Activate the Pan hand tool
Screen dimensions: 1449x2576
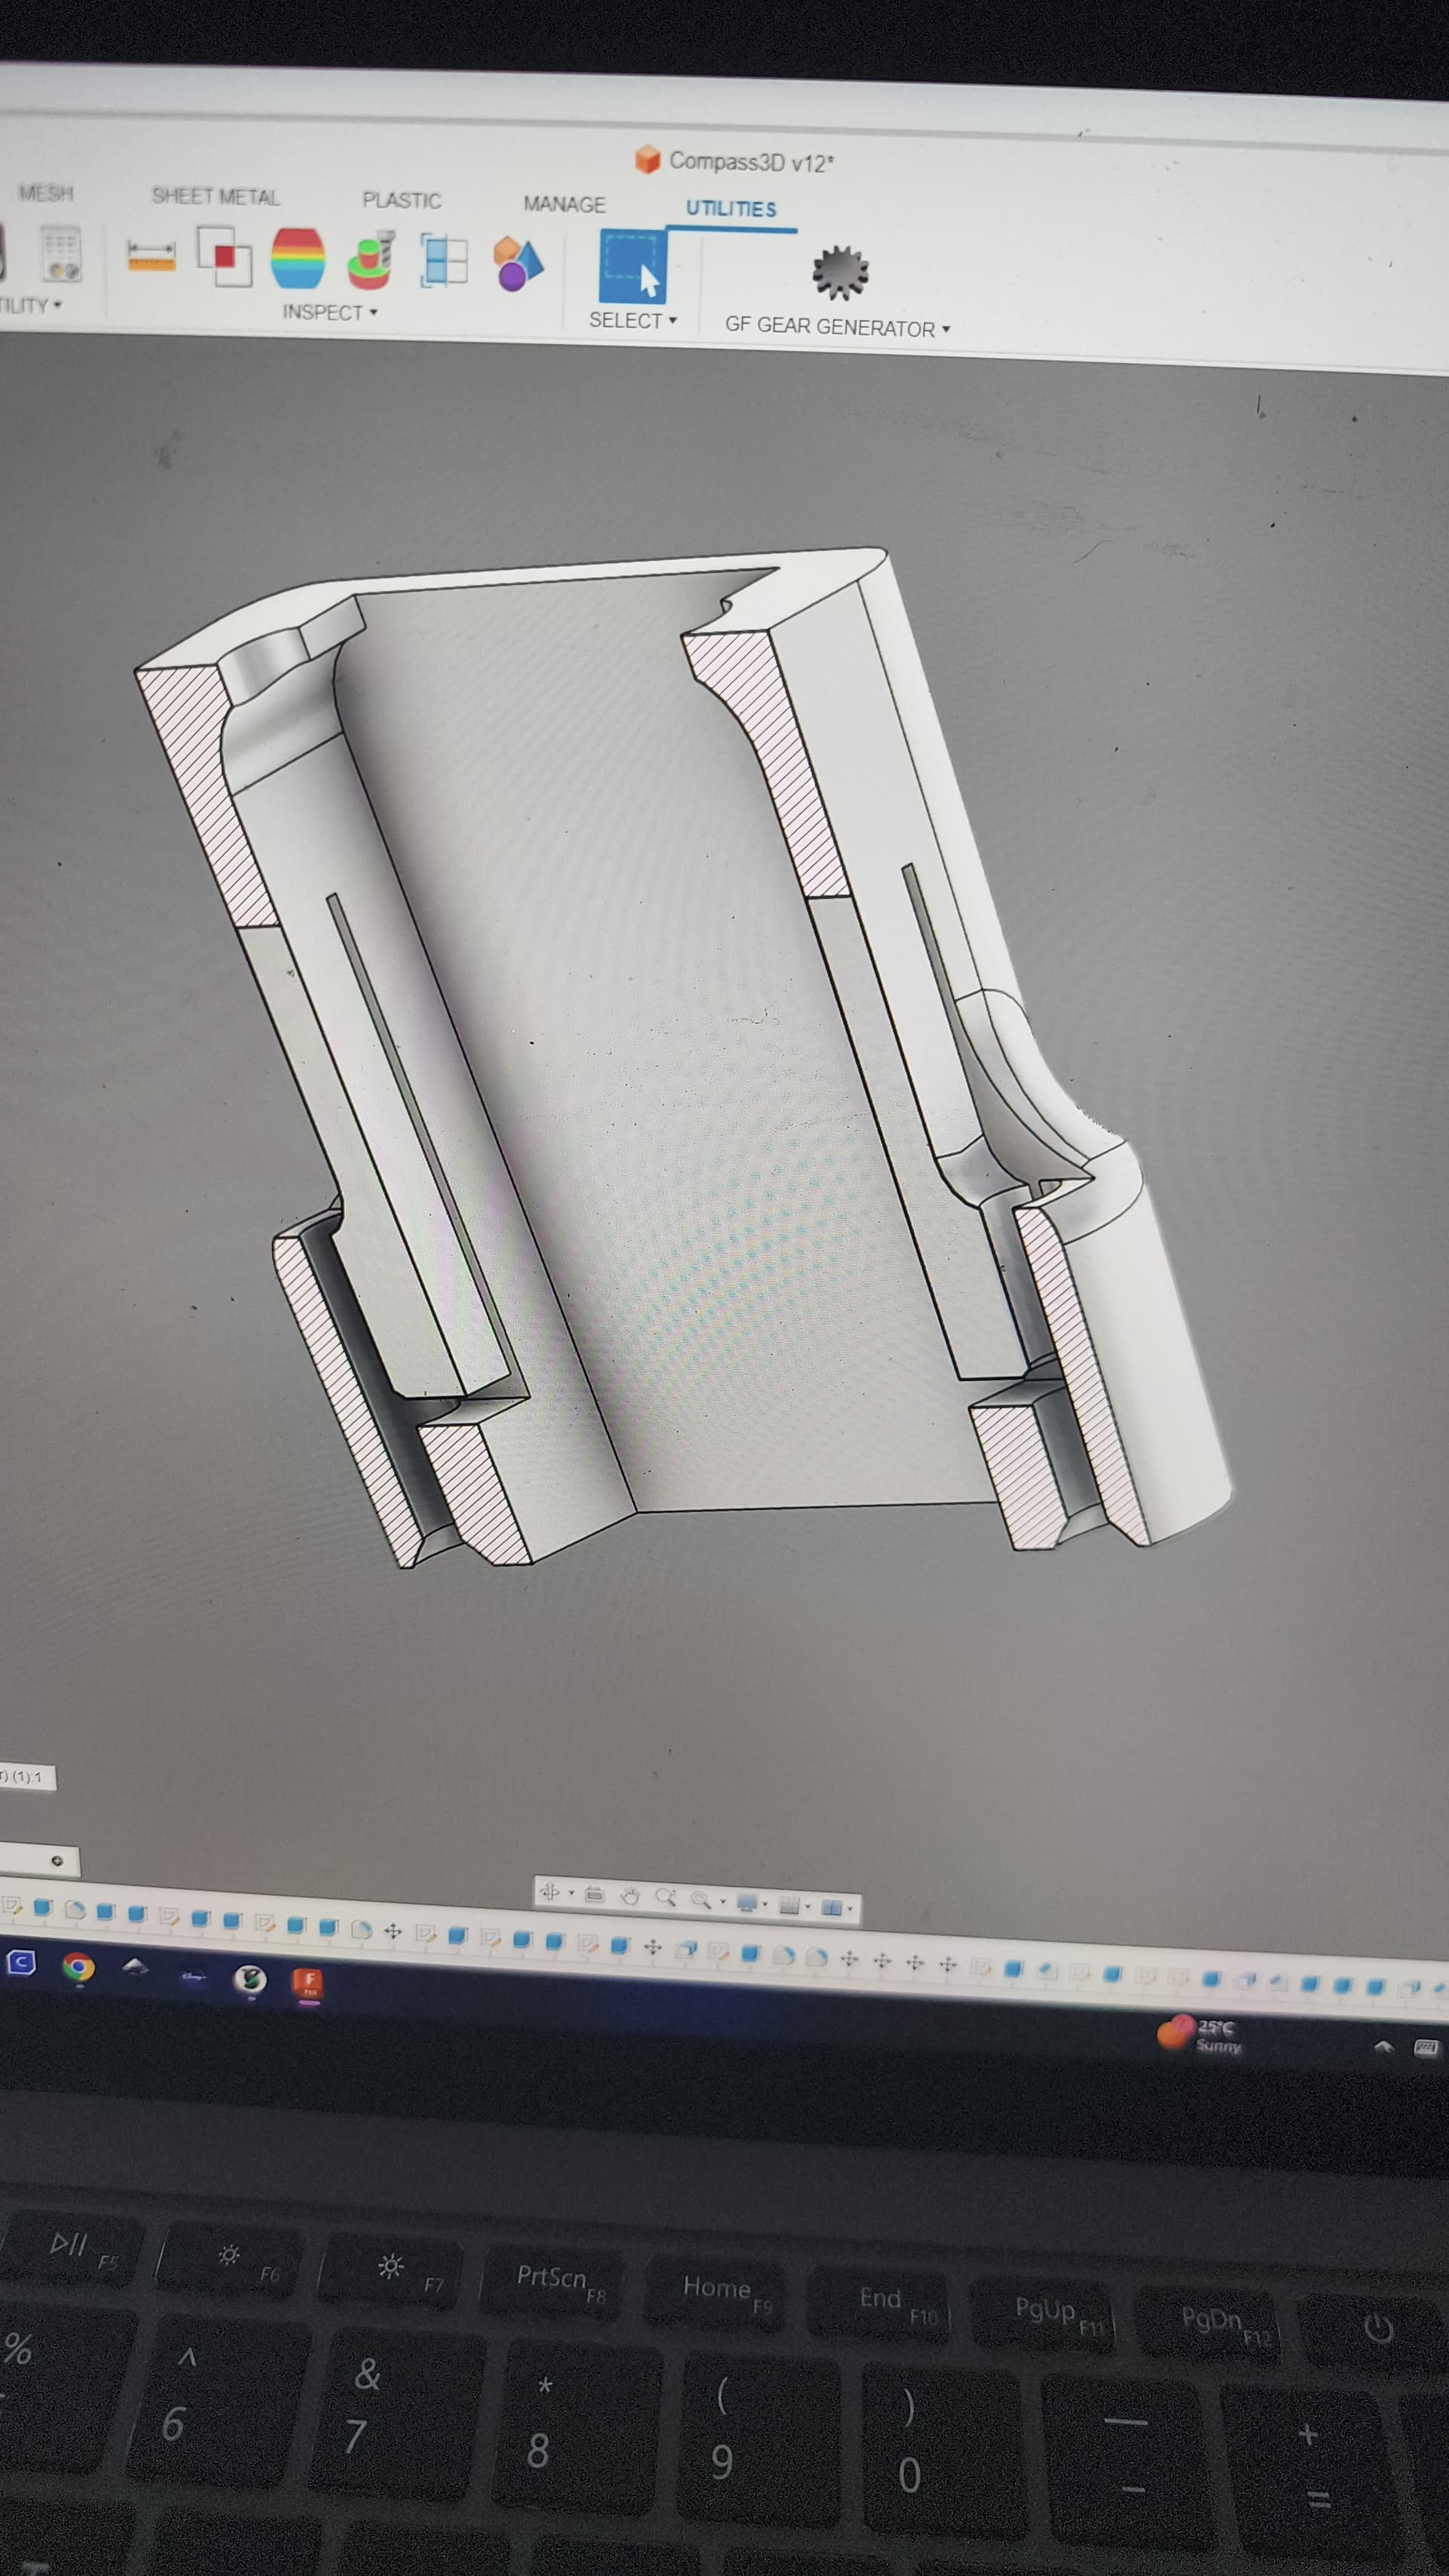coord(630,1896)
